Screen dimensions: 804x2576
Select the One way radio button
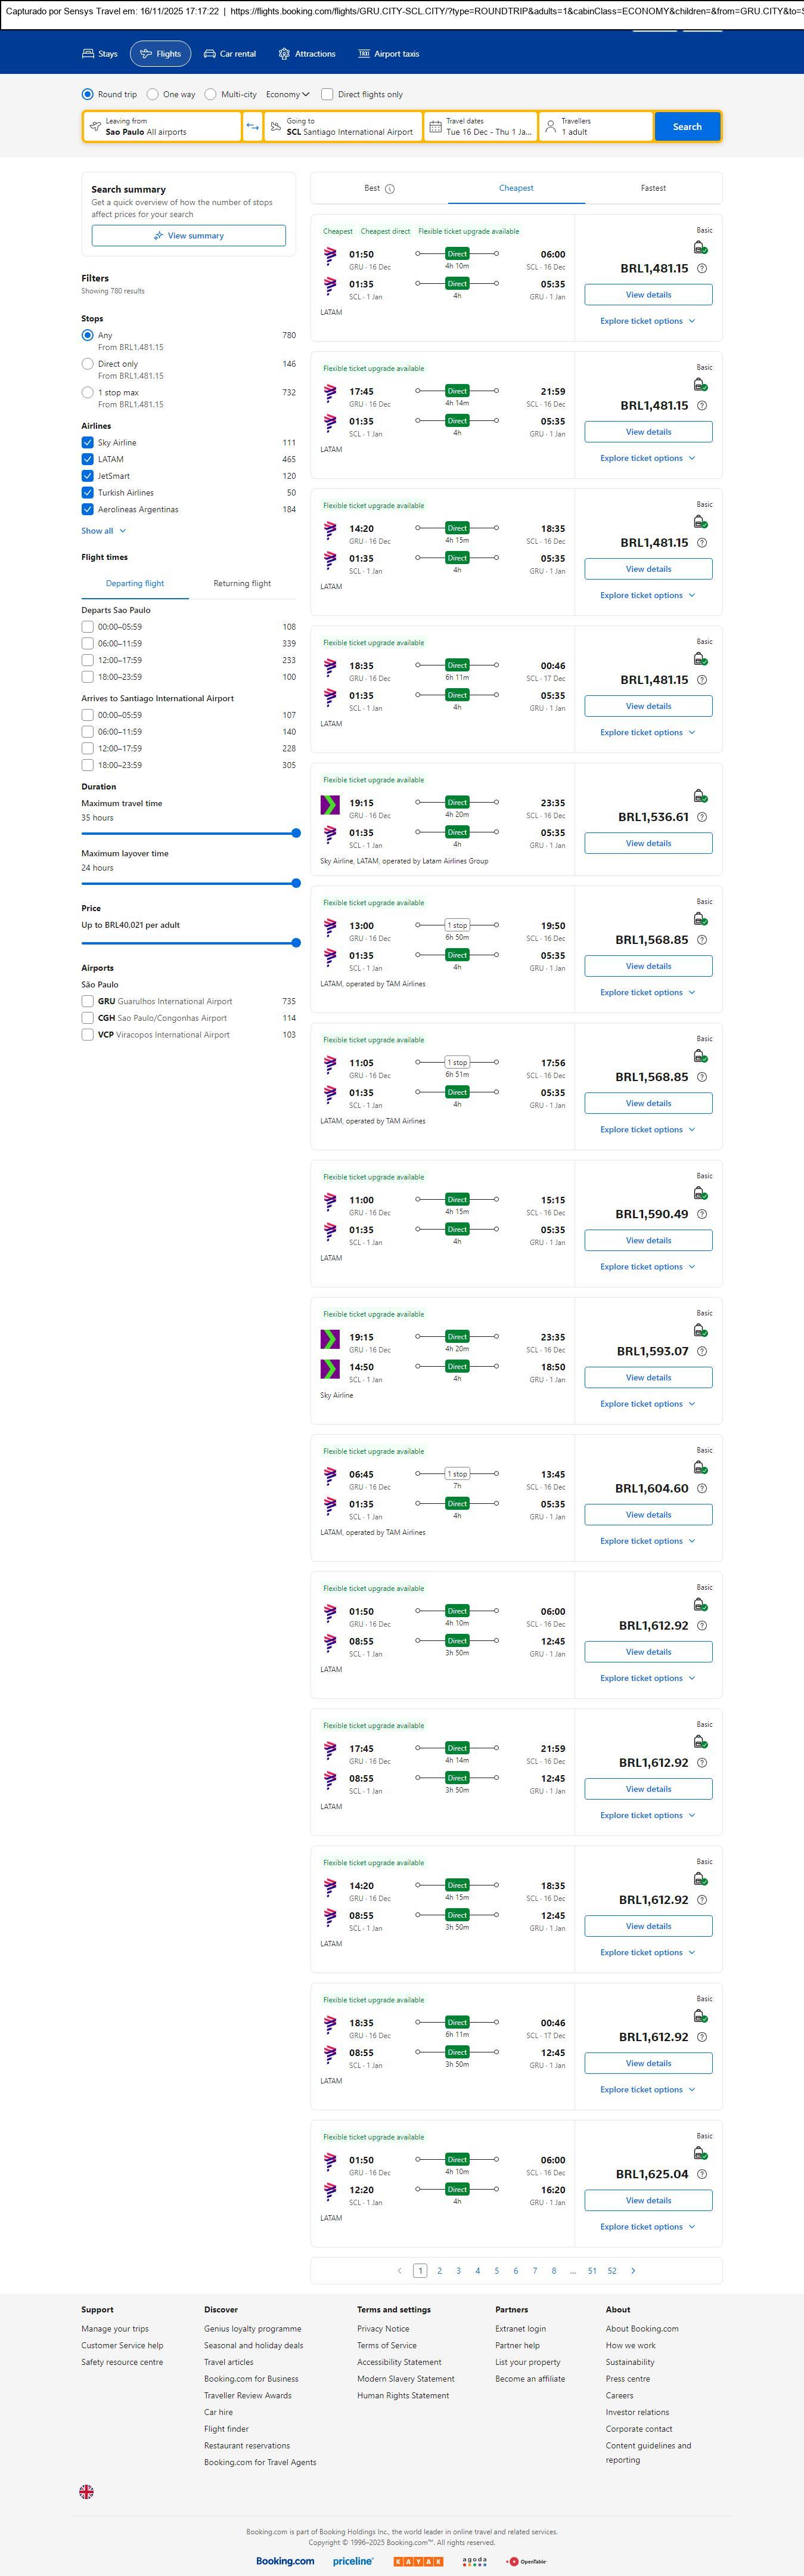153,95
